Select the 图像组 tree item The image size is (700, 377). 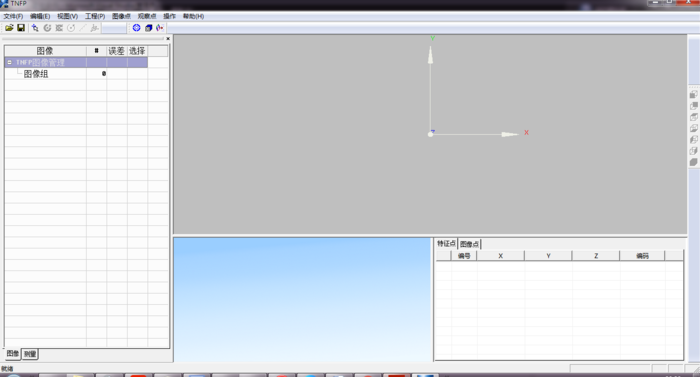click(36, 74)
